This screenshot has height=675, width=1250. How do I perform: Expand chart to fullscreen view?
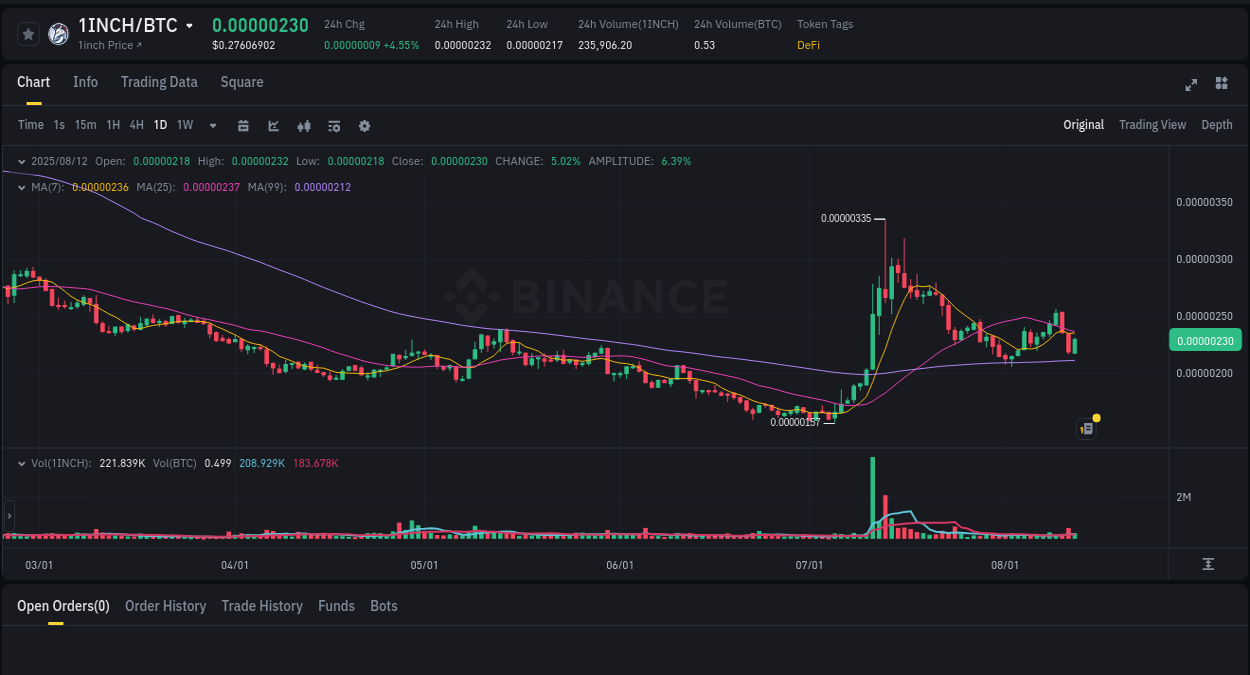1190,85
